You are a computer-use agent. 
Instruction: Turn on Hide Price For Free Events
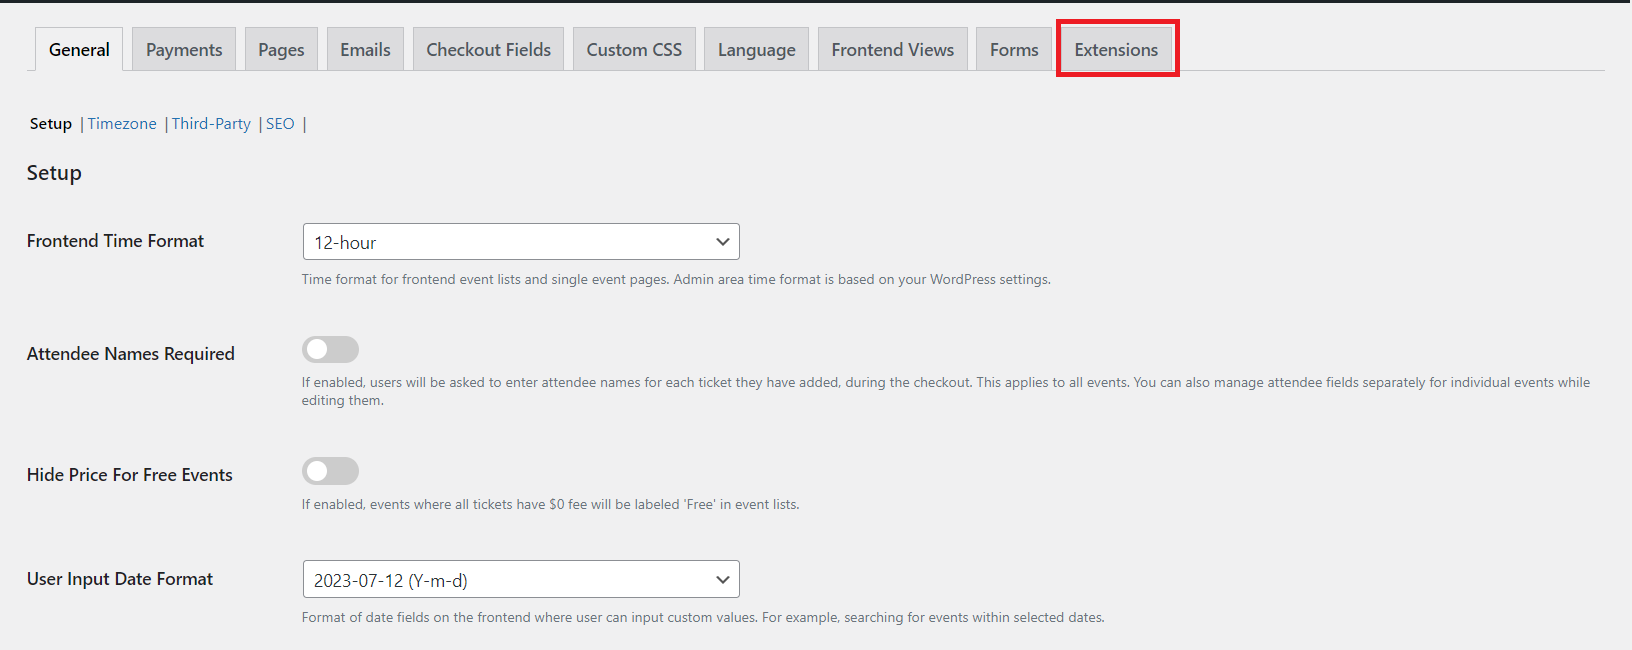[x=330, y=471]
